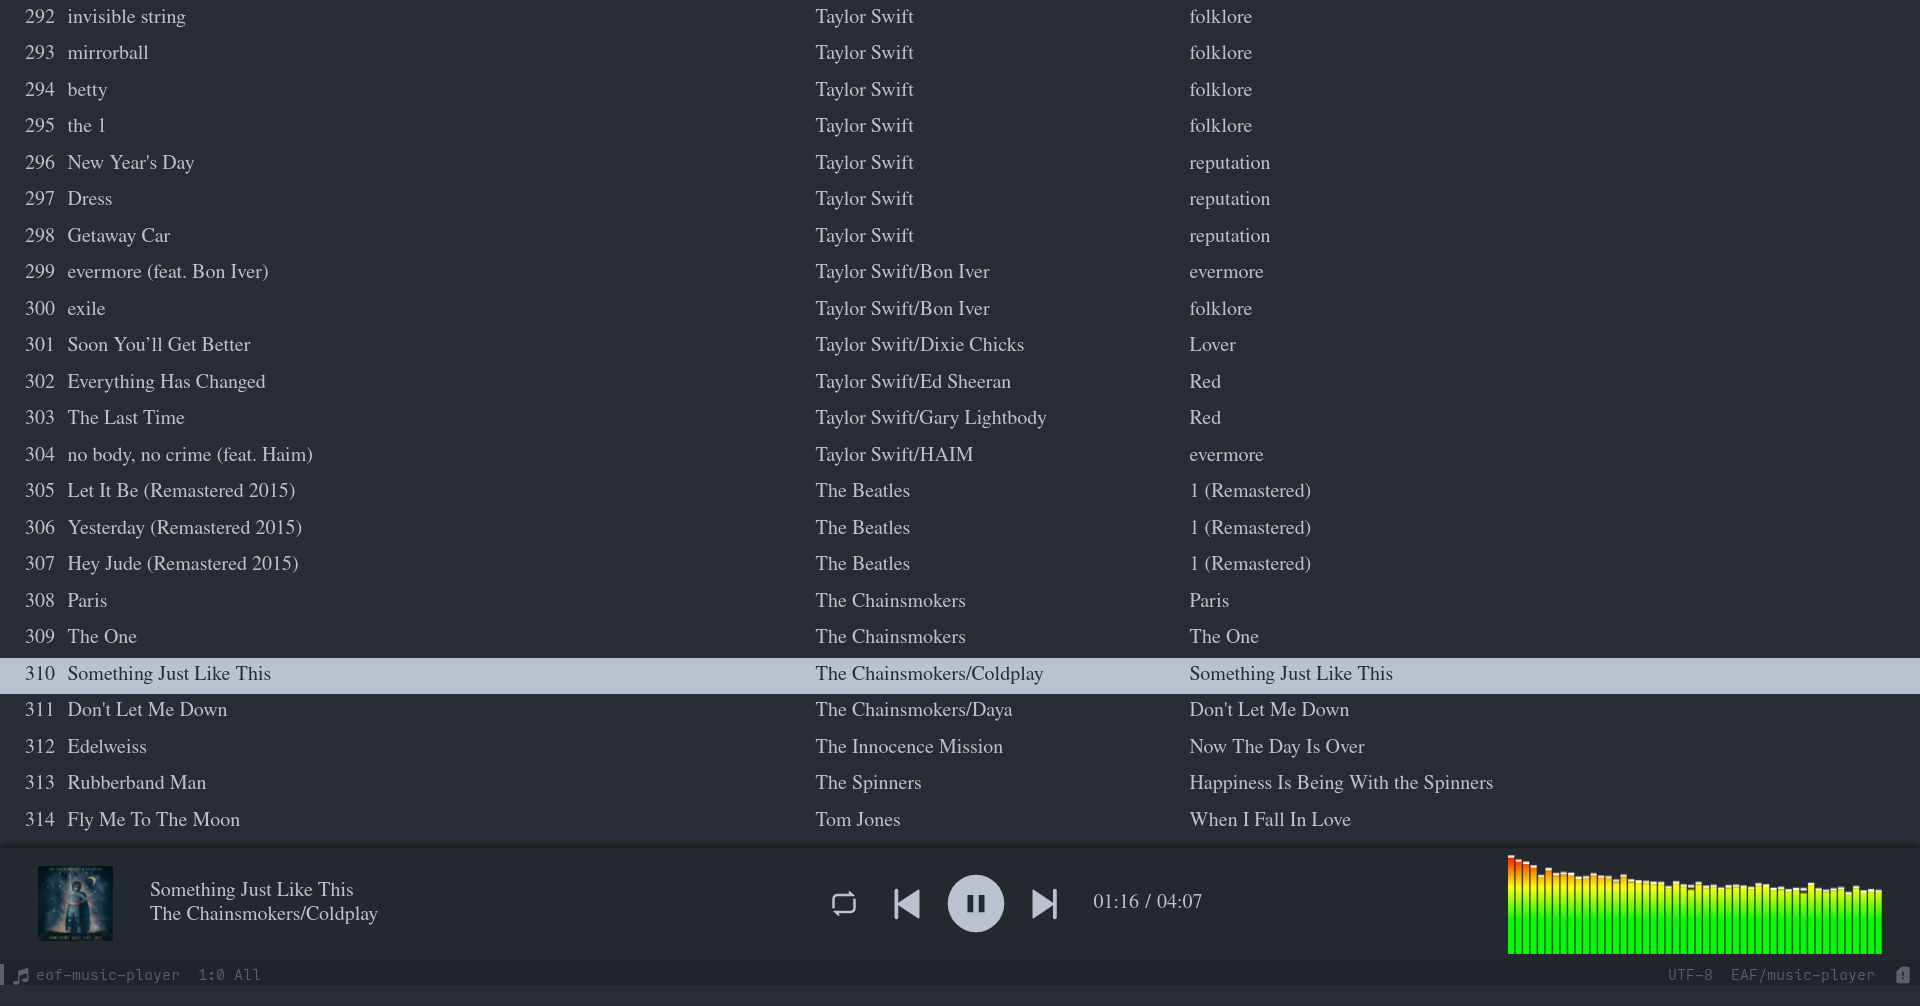Select song 'invisible string'
Image resolution: width=1920 pixels, height=1006 pixels.
[126, 17]
